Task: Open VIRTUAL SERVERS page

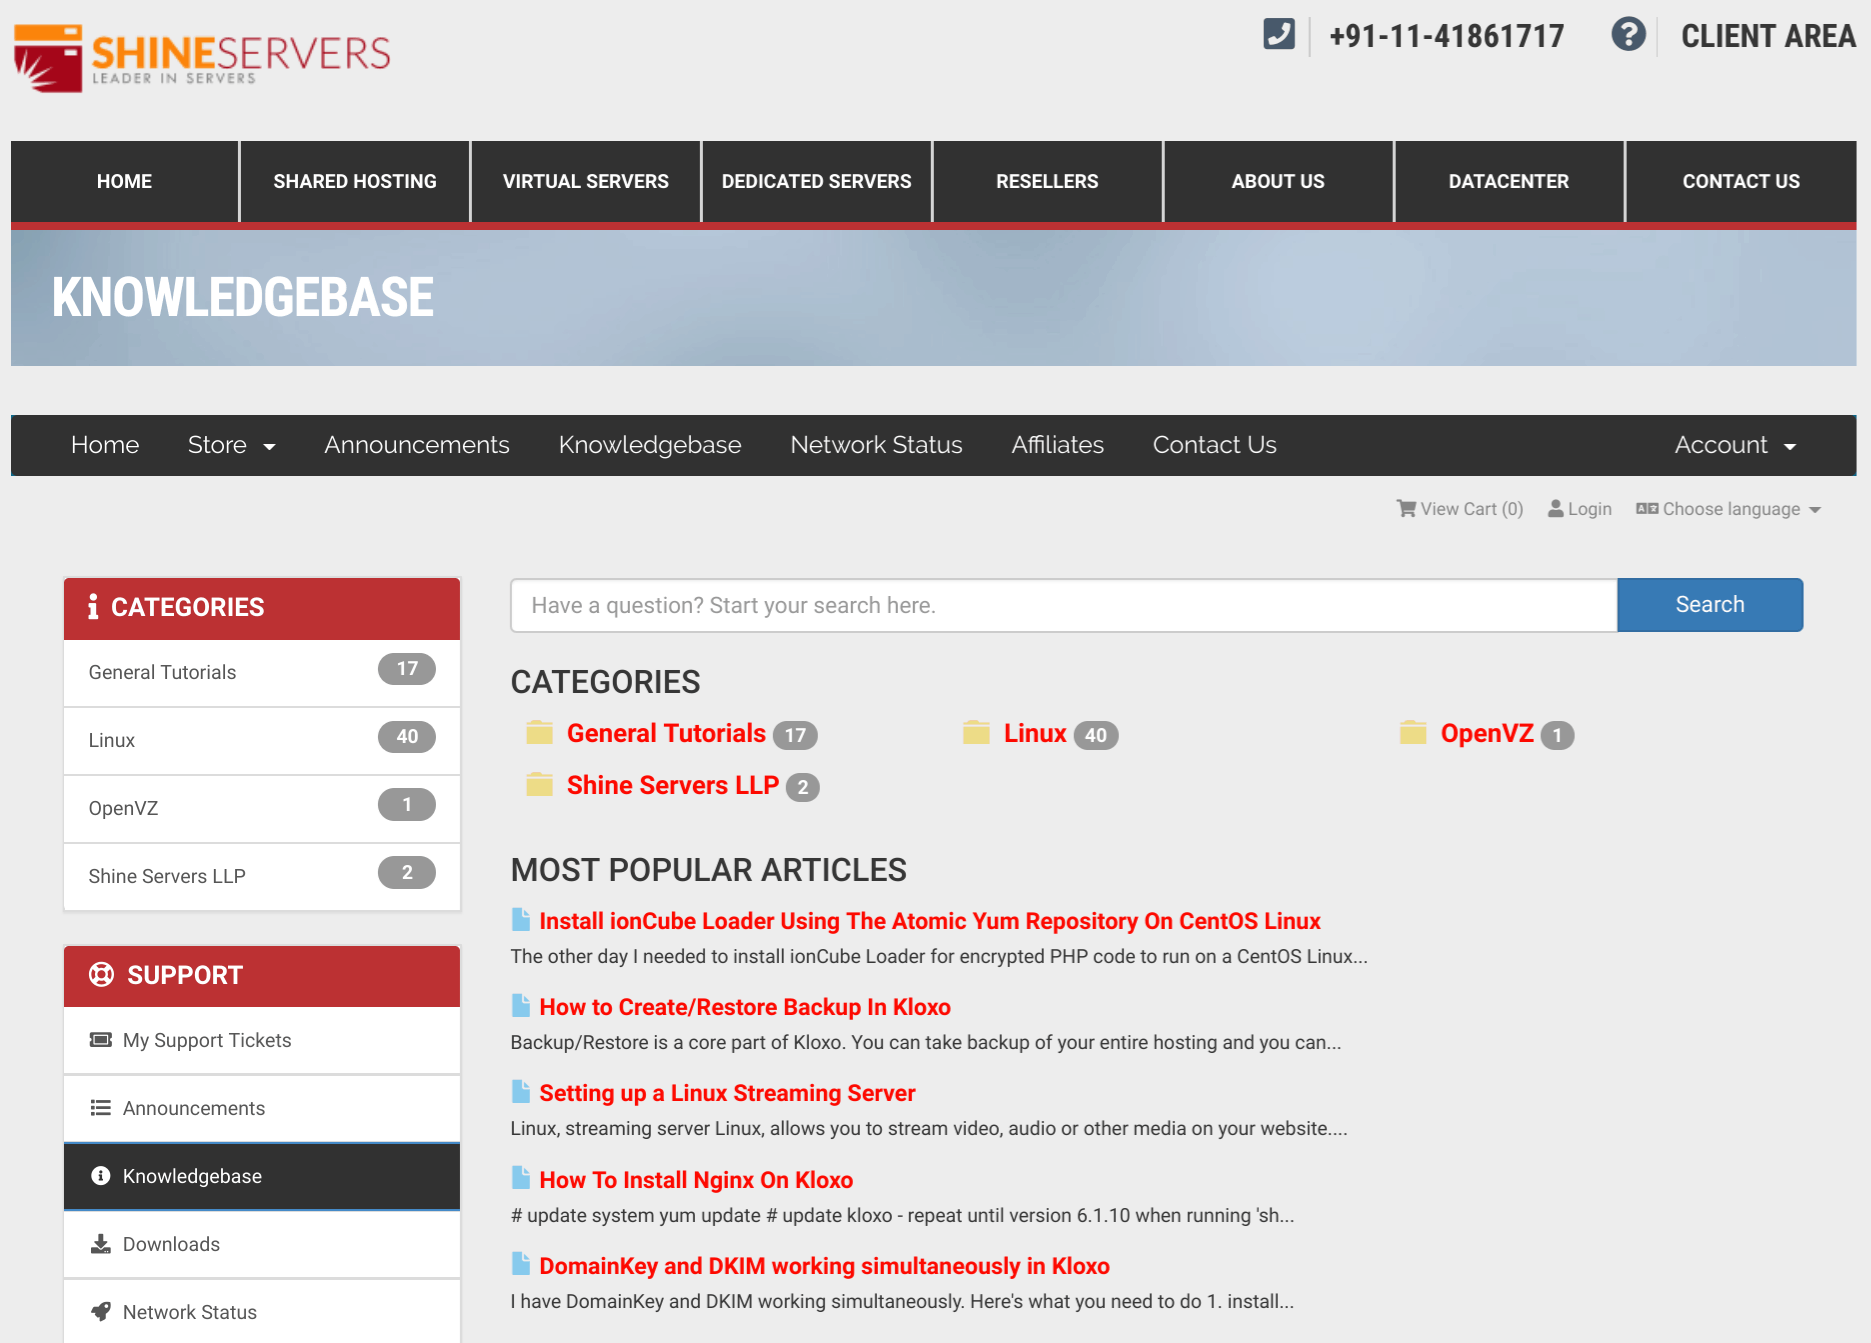Action: pyautogui.click(x=586, y=181)
